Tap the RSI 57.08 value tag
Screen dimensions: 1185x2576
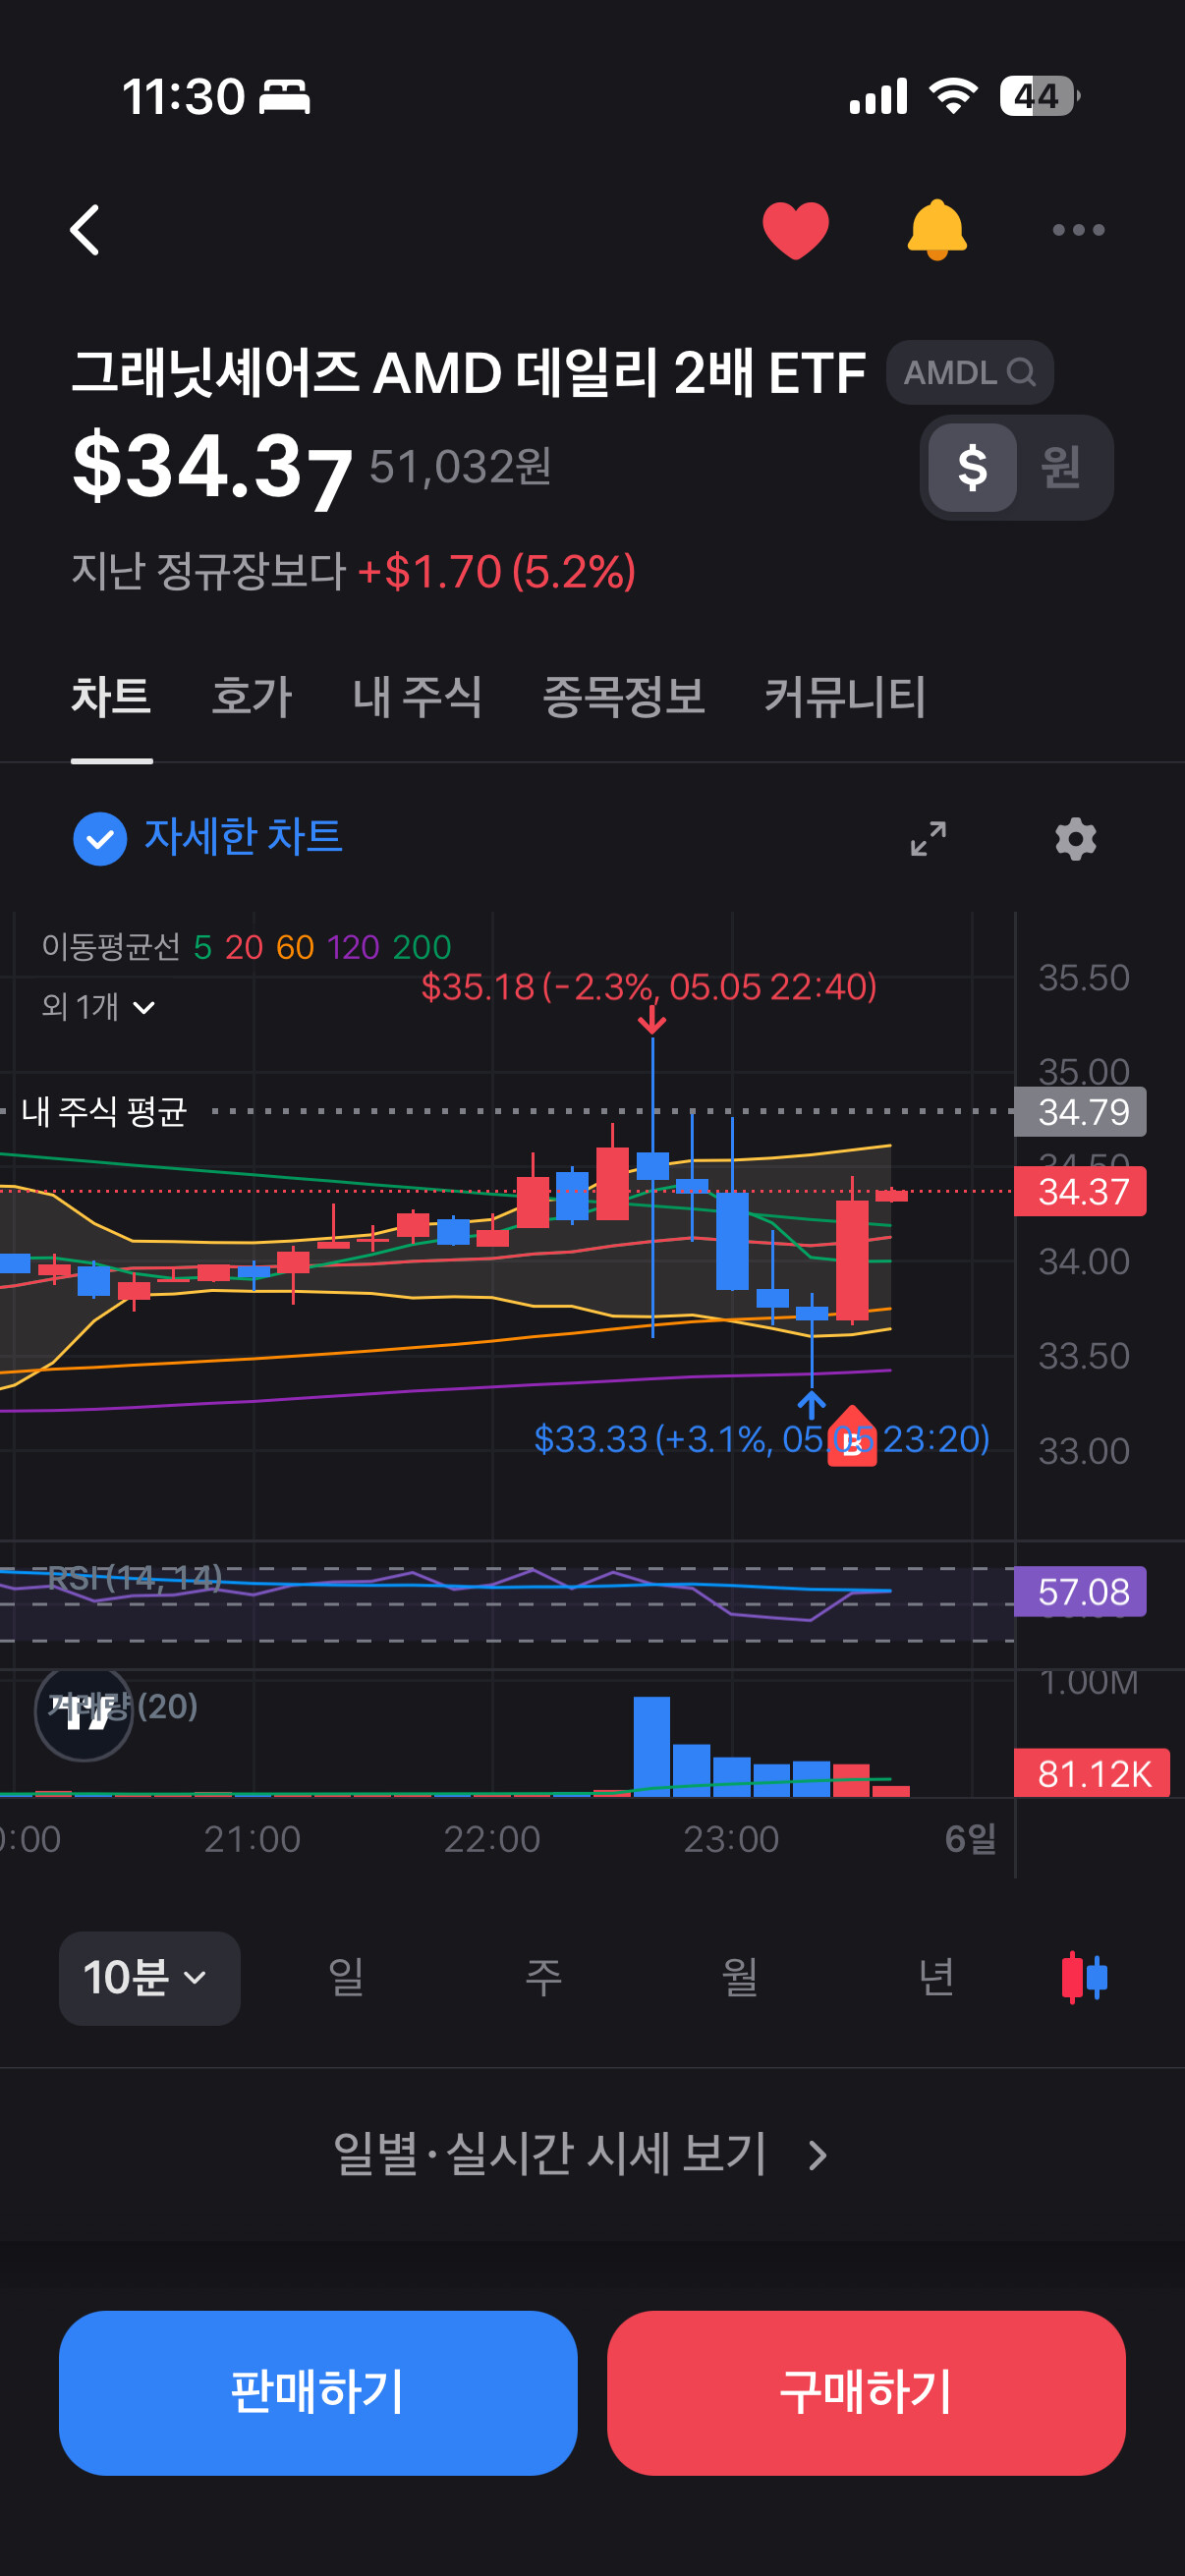1080,1592
